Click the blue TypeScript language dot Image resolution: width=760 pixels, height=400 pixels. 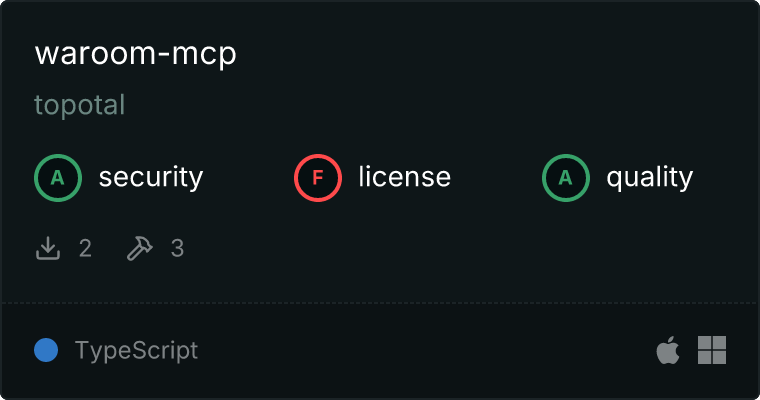[x=46, y=350]
